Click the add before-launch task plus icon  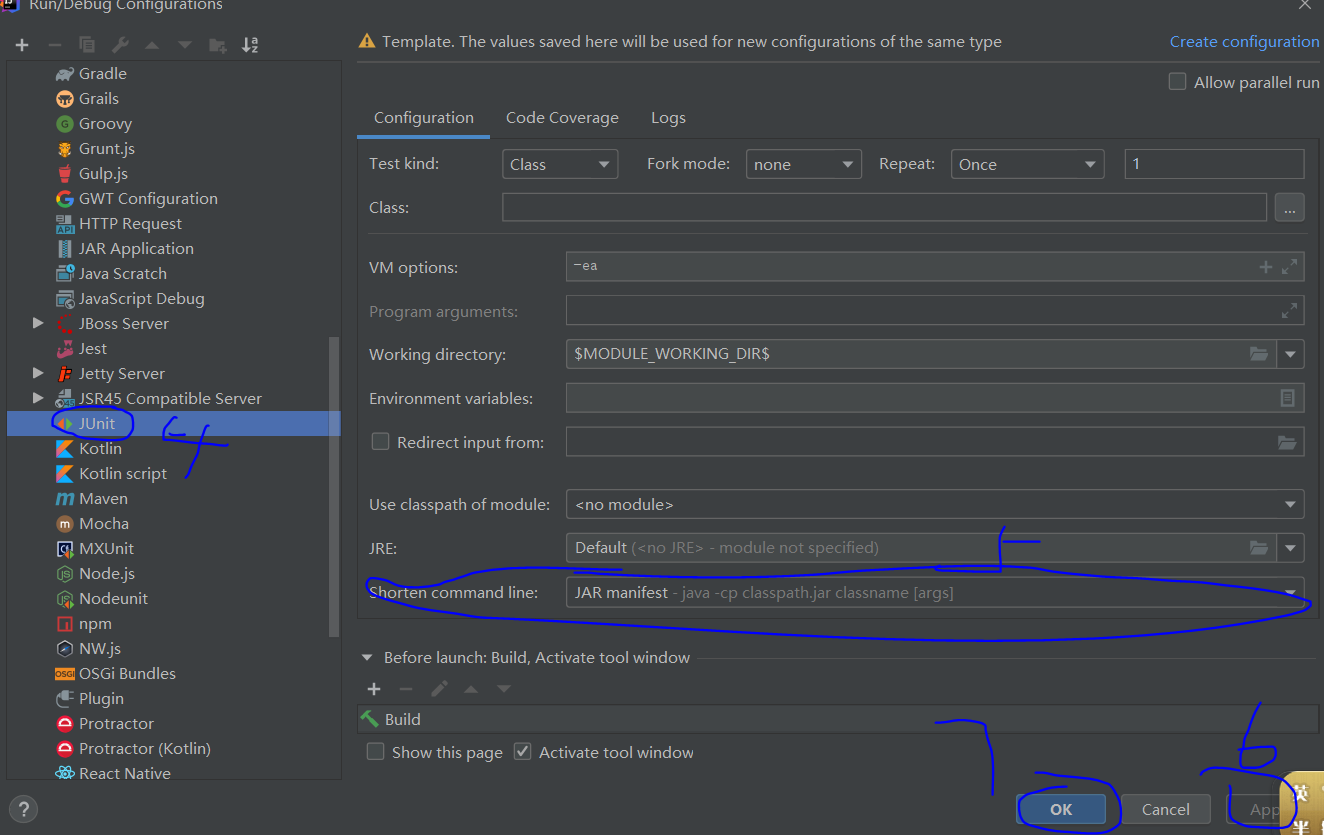click(x=374, y=689)
